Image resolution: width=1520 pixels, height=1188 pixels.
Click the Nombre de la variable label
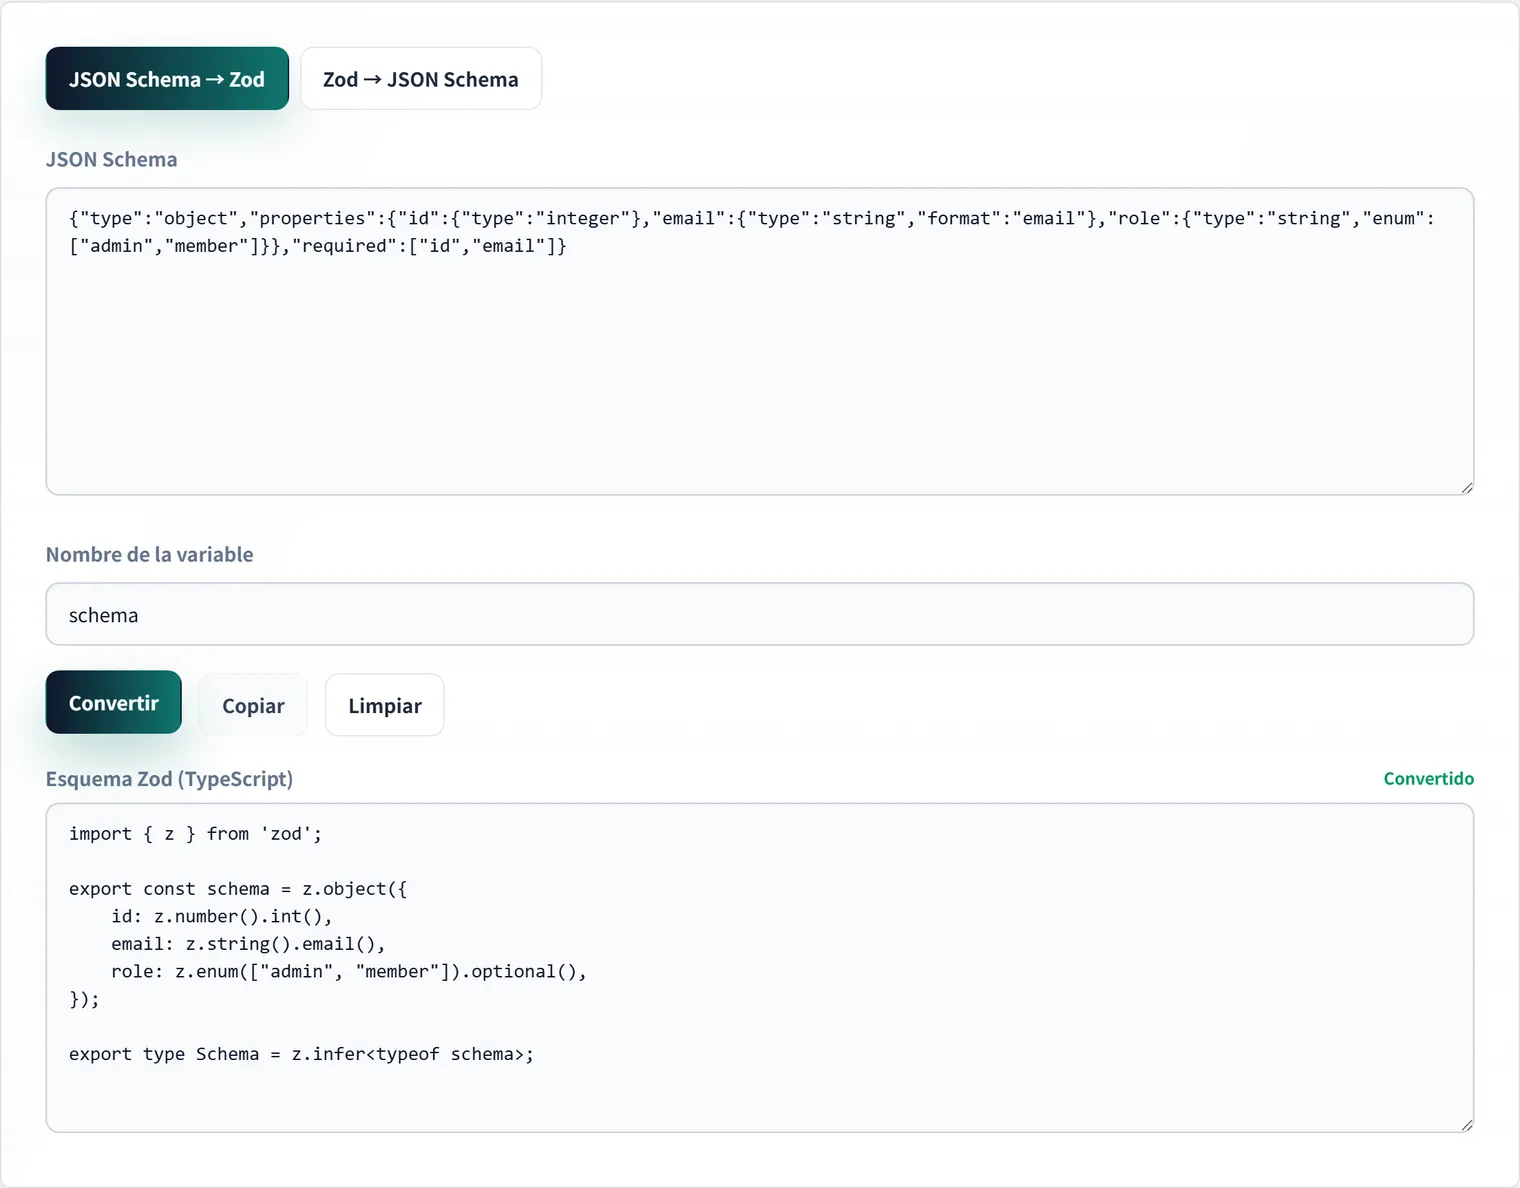tap(149, 554)
